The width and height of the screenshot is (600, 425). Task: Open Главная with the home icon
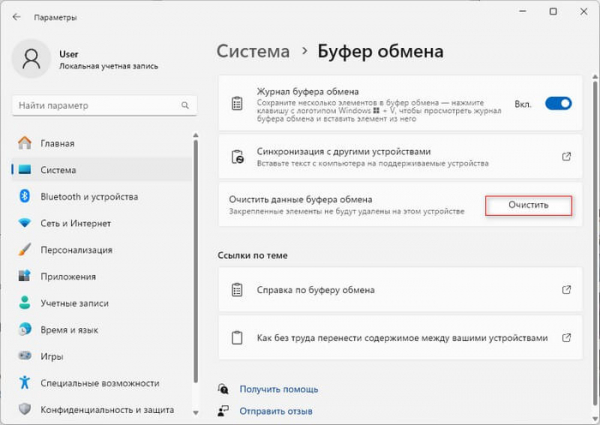pos(25,143)
